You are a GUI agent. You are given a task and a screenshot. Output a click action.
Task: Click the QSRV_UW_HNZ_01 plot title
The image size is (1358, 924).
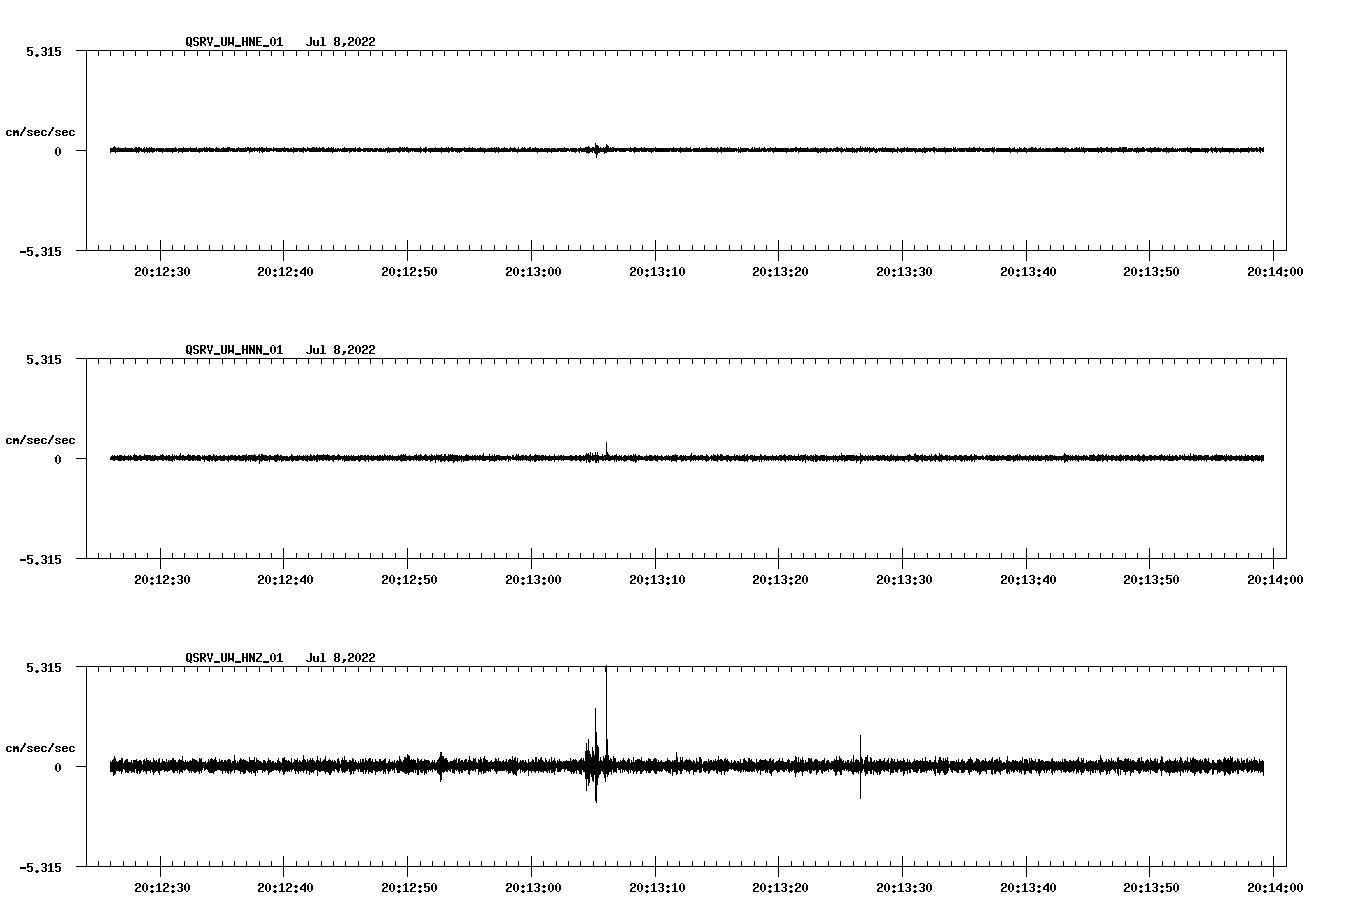pos(234,658)
